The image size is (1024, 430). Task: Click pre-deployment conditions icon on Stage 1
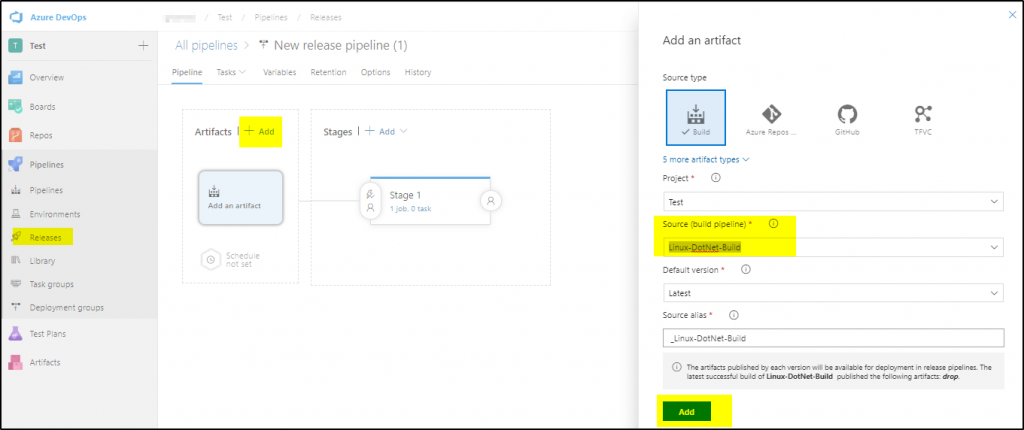371,200
